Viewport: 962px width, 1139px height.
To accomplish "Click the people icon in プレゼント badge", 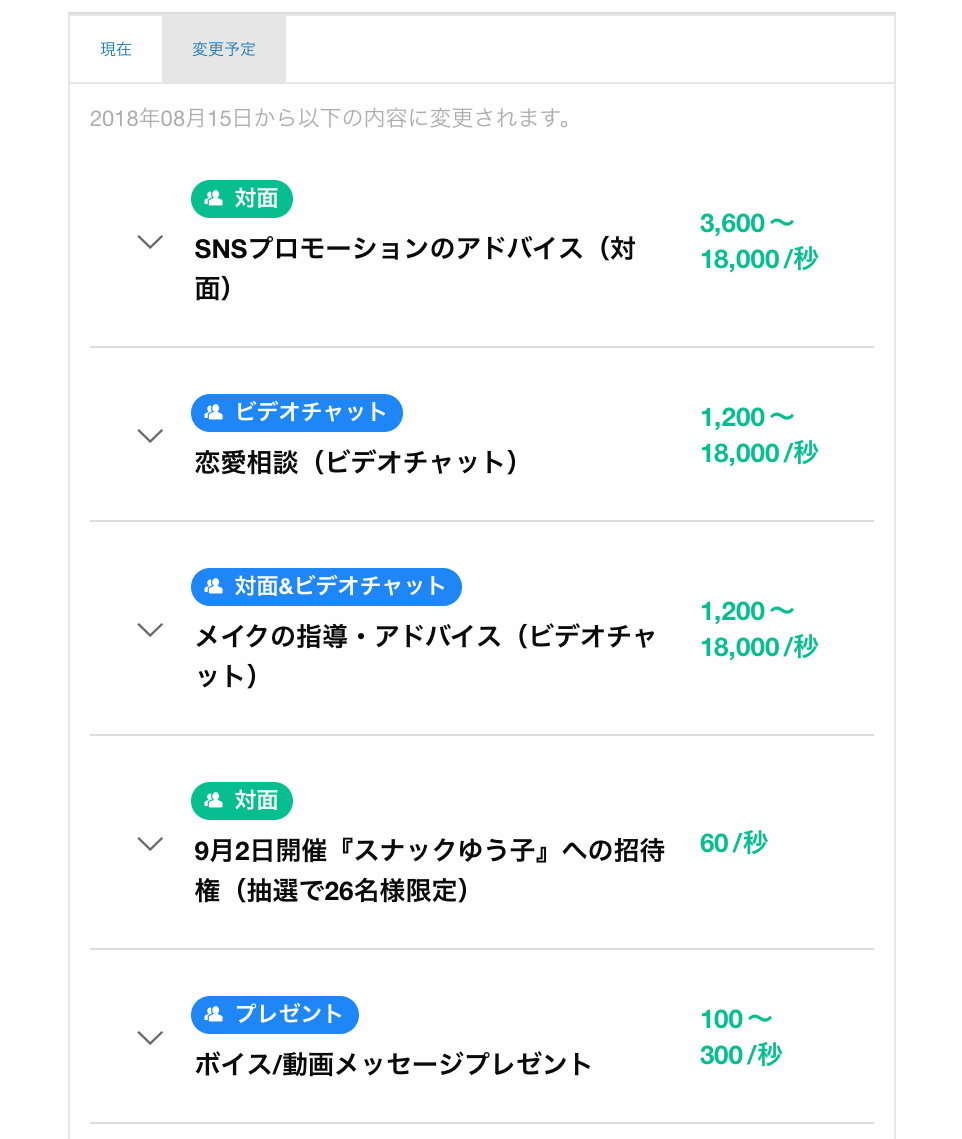I will 214,1014.
